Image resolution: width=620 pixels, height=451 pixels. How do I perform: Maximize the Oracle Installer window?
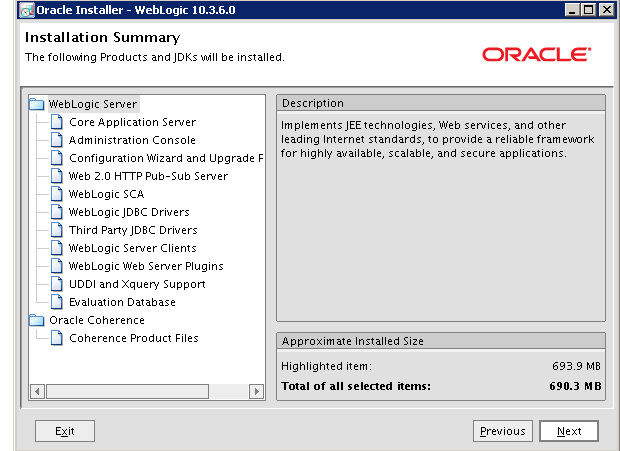(x=589, y=10)
